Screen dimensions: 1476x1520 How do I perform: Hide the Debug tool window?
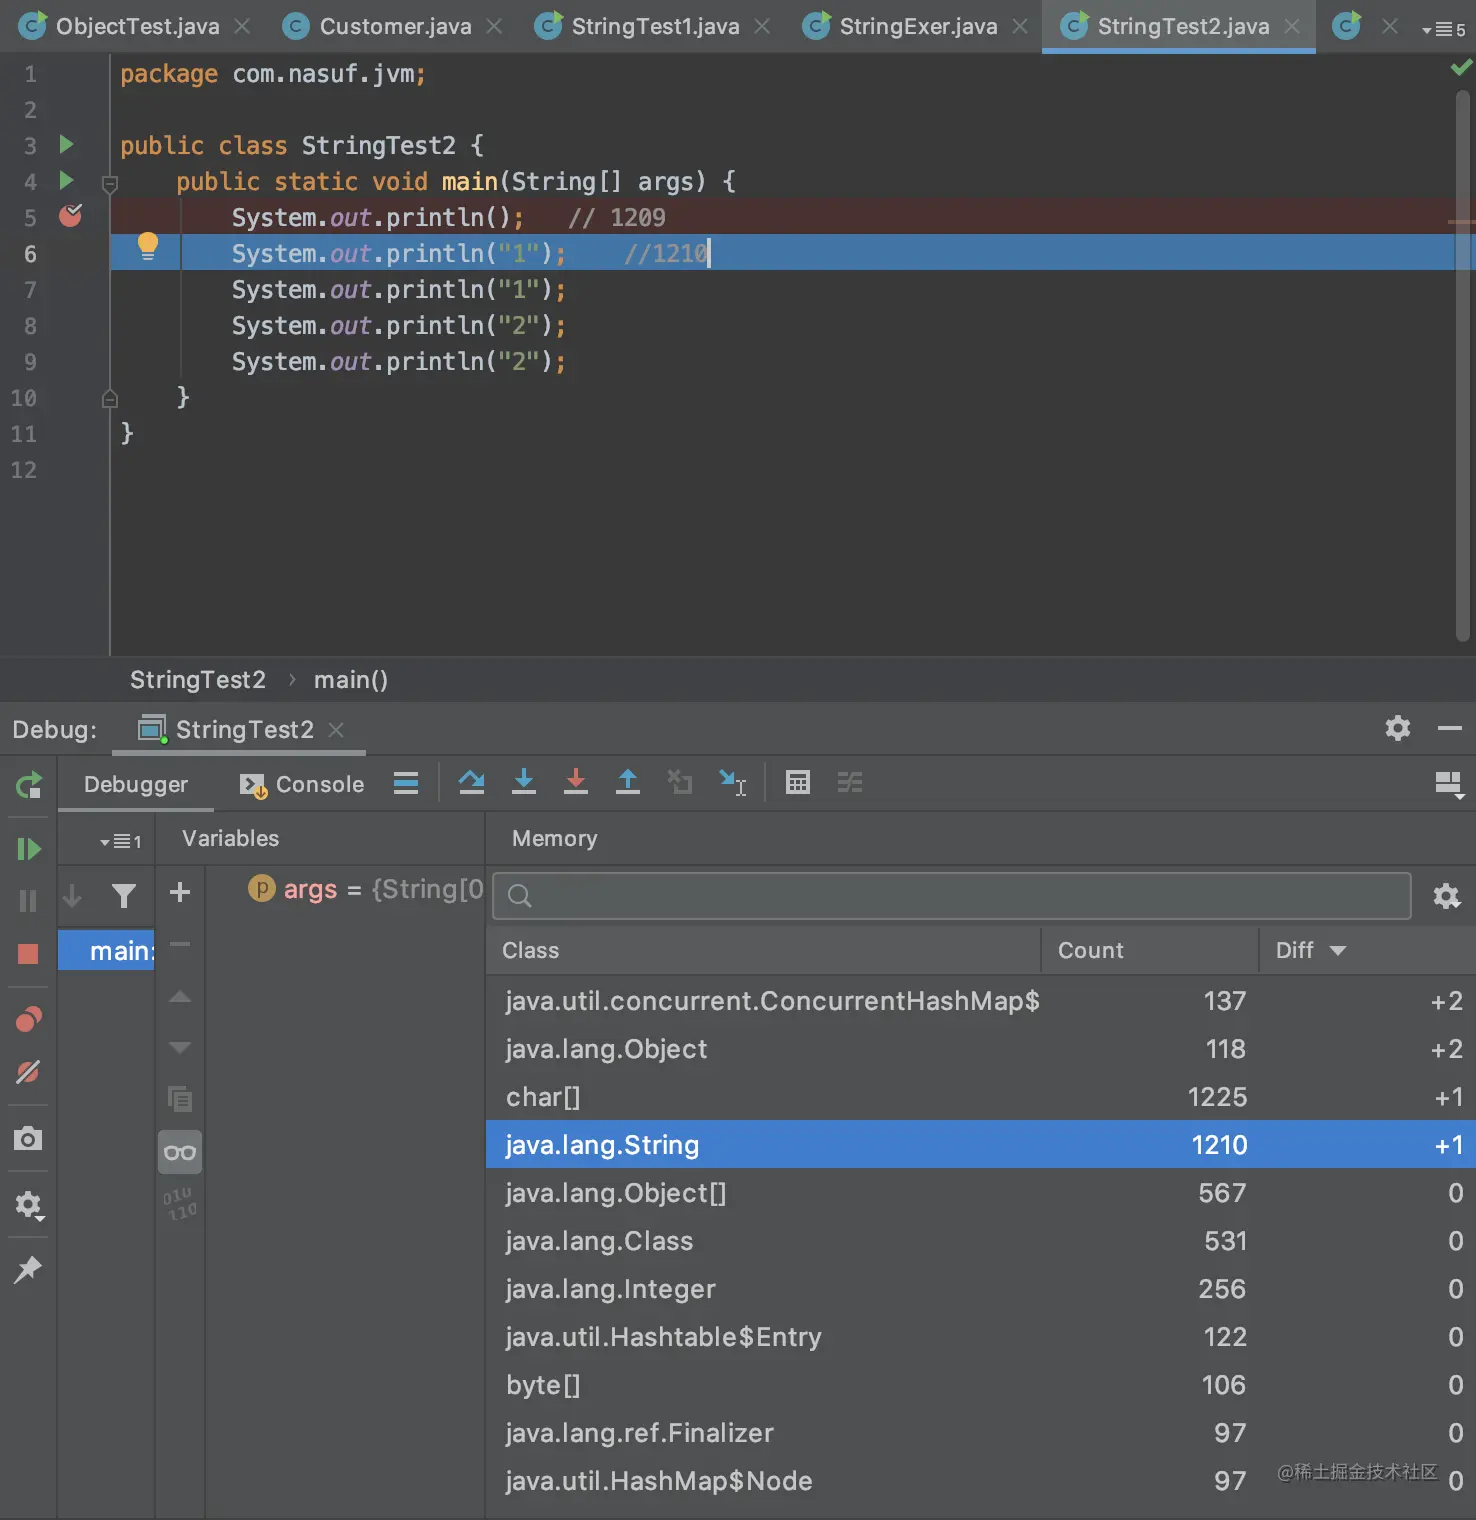tap(1450, 728)
